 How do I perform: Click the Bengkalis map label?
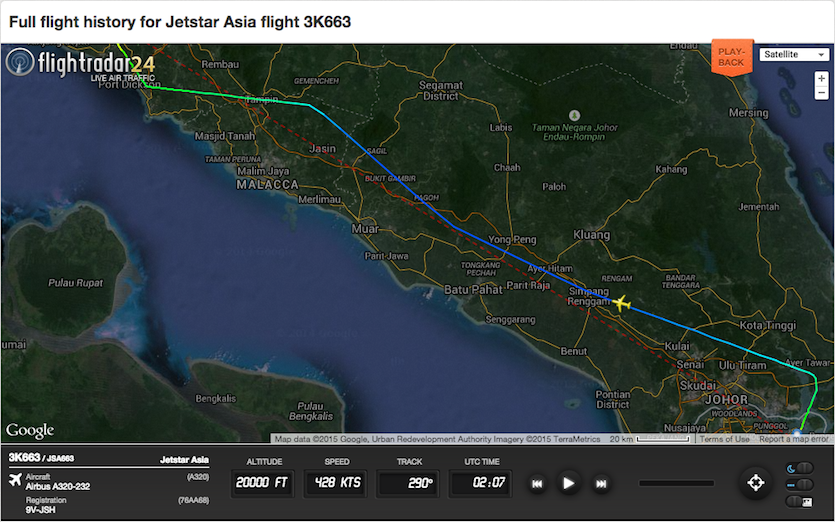click(215, 398)
